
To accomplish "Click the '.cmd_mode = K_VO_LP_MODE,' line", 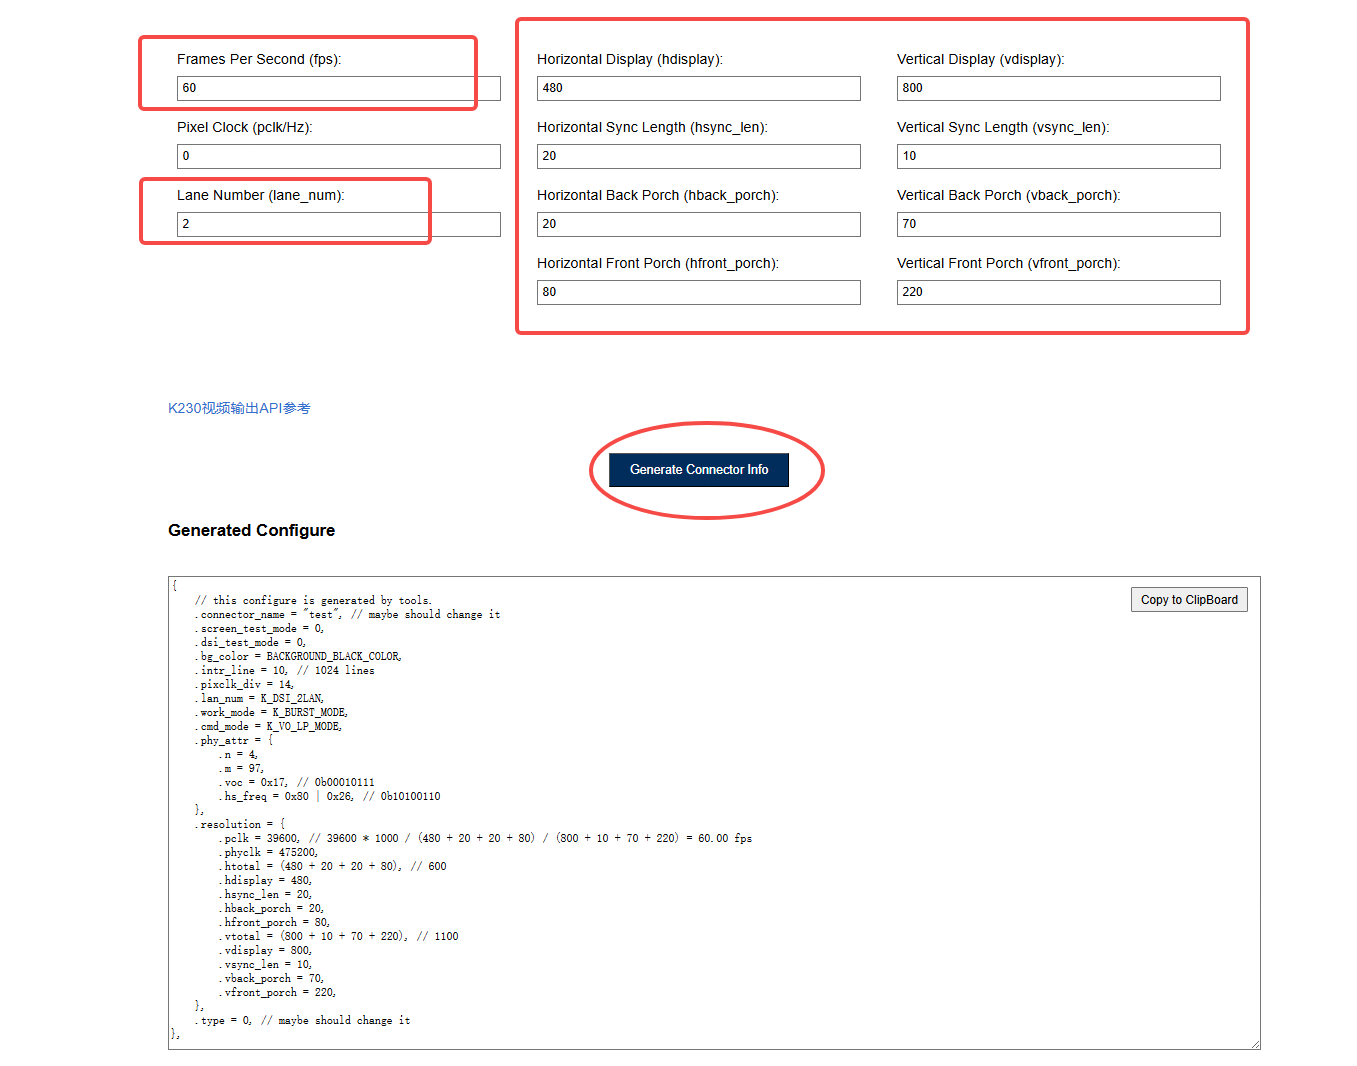I will (x=268, y=727).
